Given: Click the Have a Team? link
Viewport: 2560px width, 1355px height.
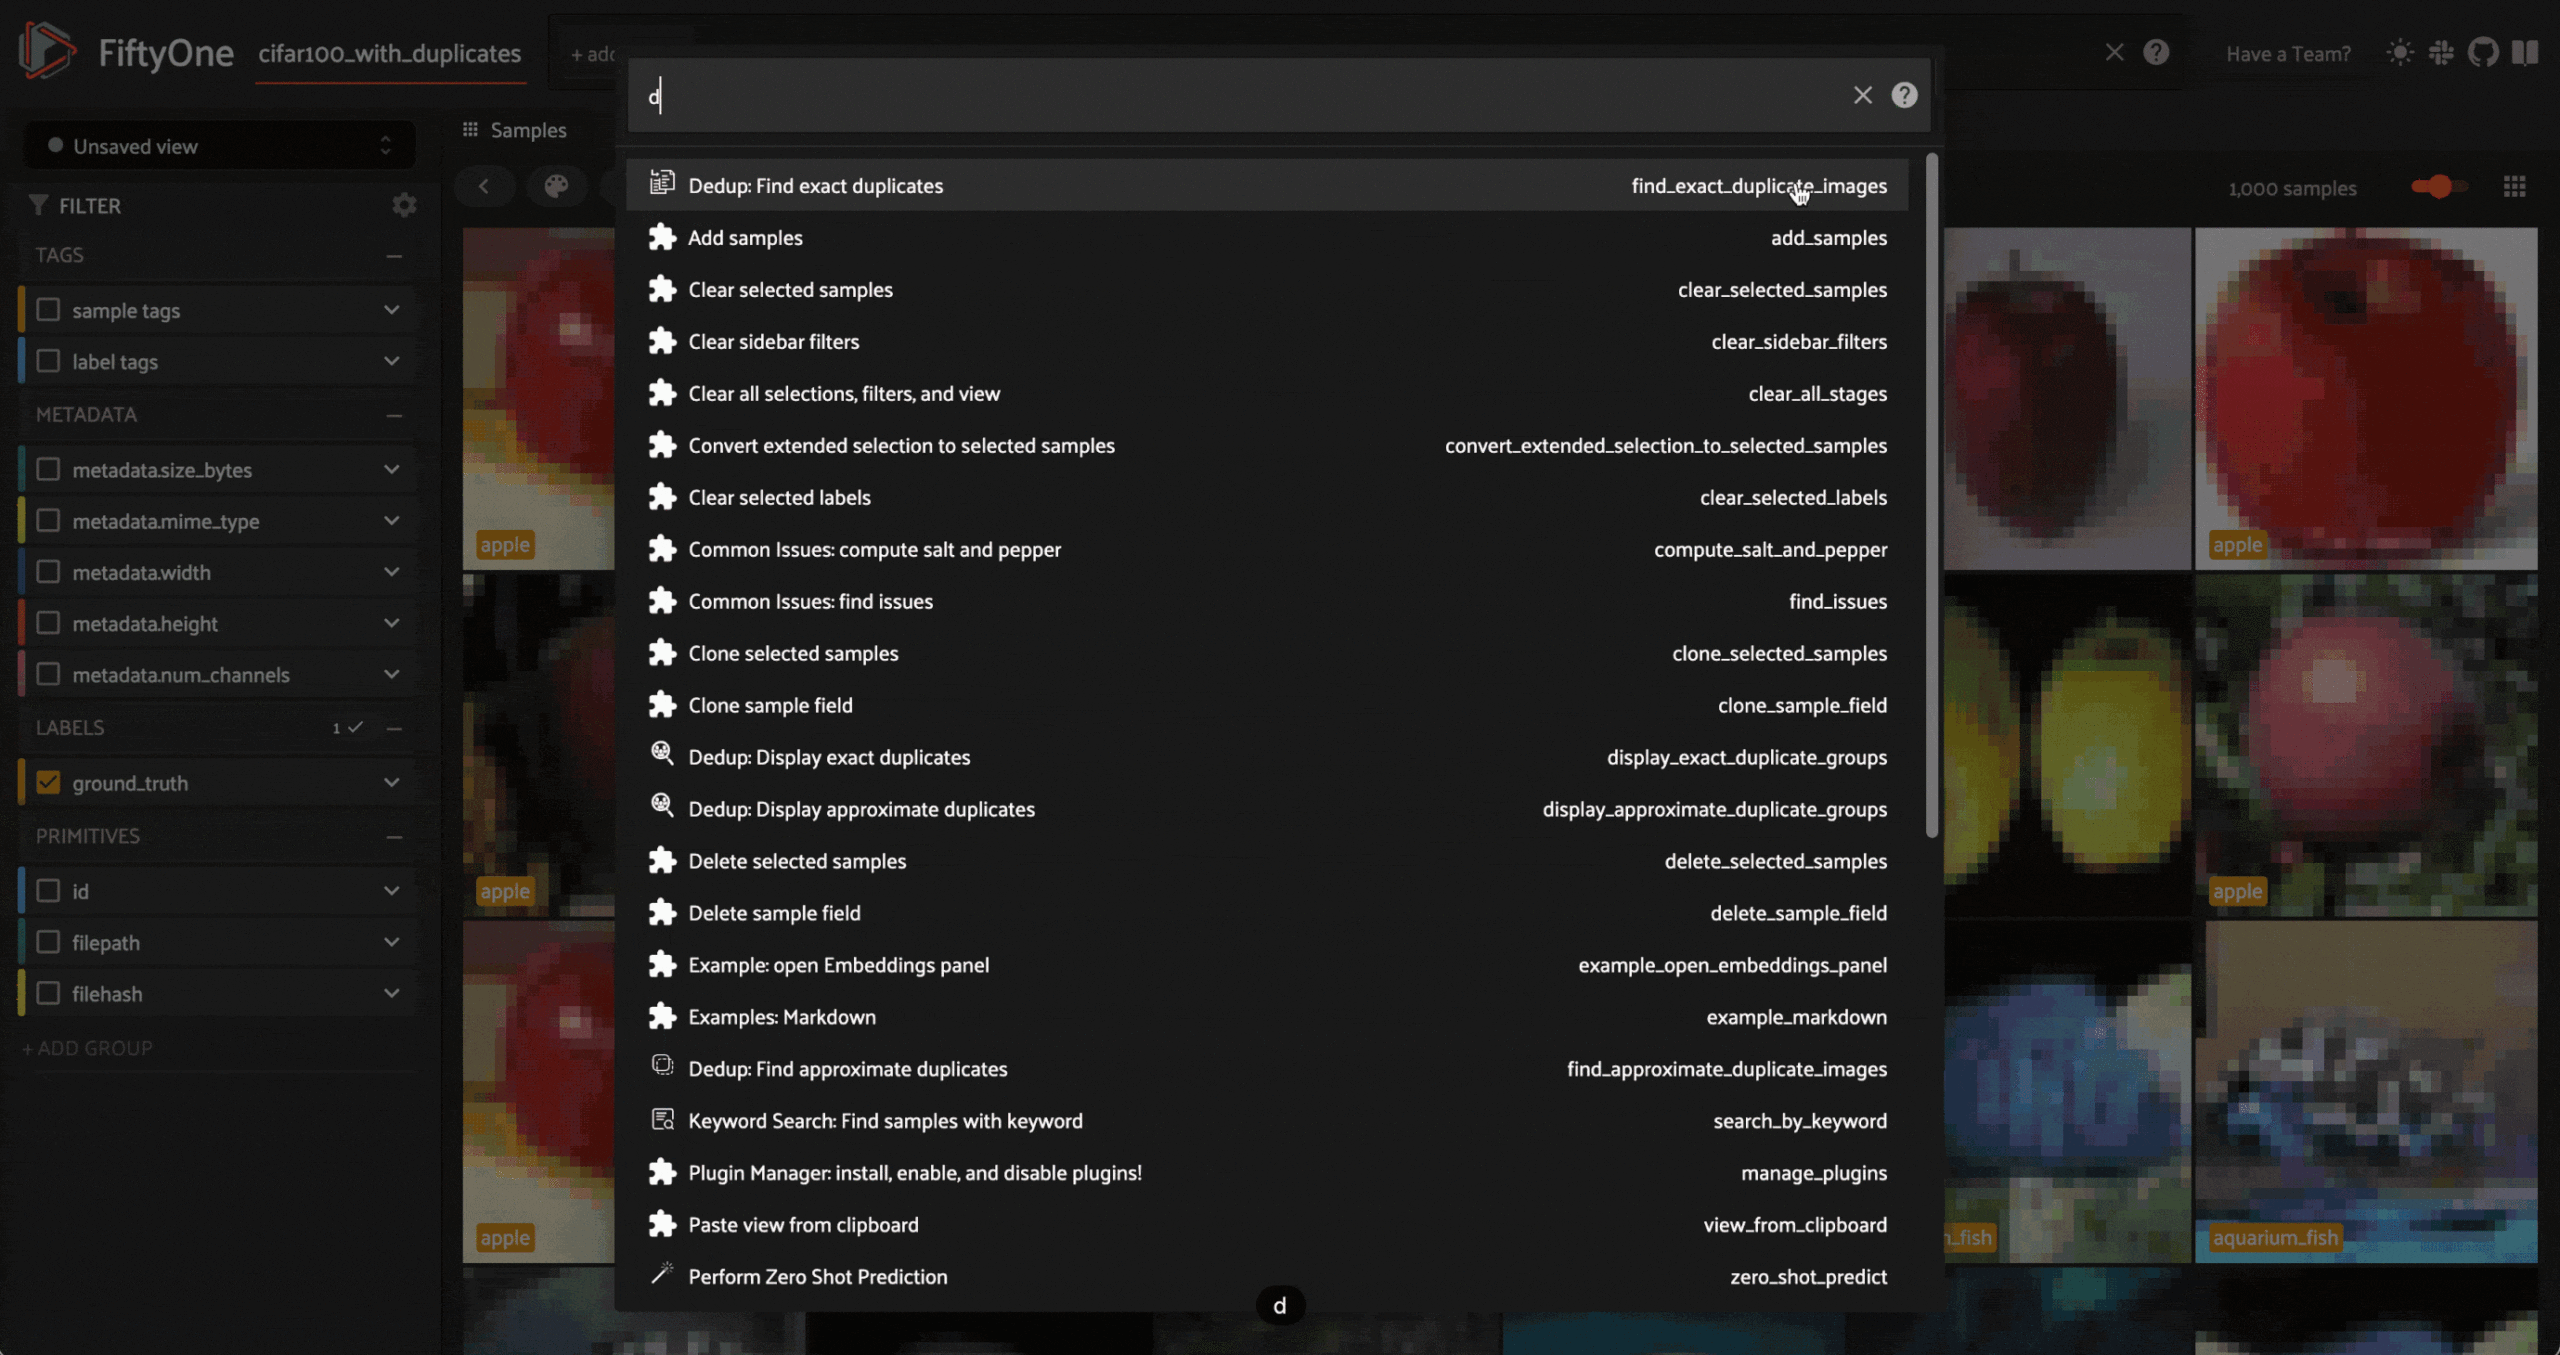Looking at the screenshot, I should pyautogui.click(x=2288, y=54).
